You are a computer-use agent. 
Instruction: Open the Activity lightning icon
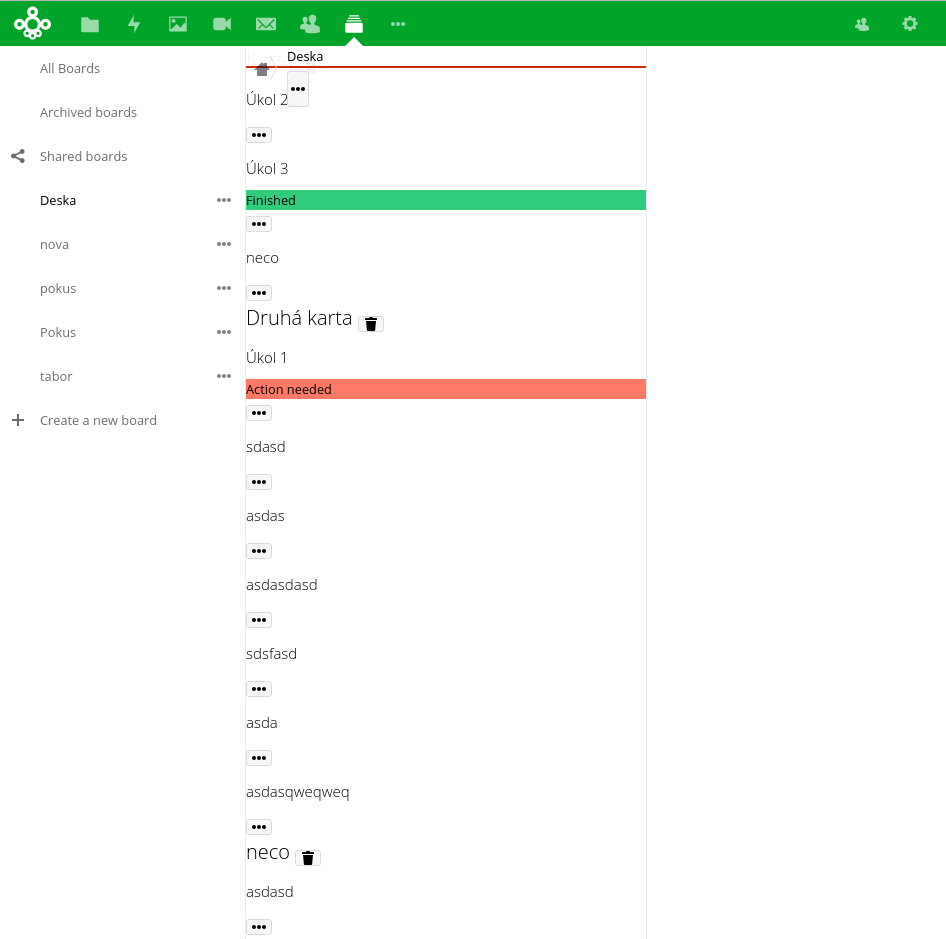134,24
